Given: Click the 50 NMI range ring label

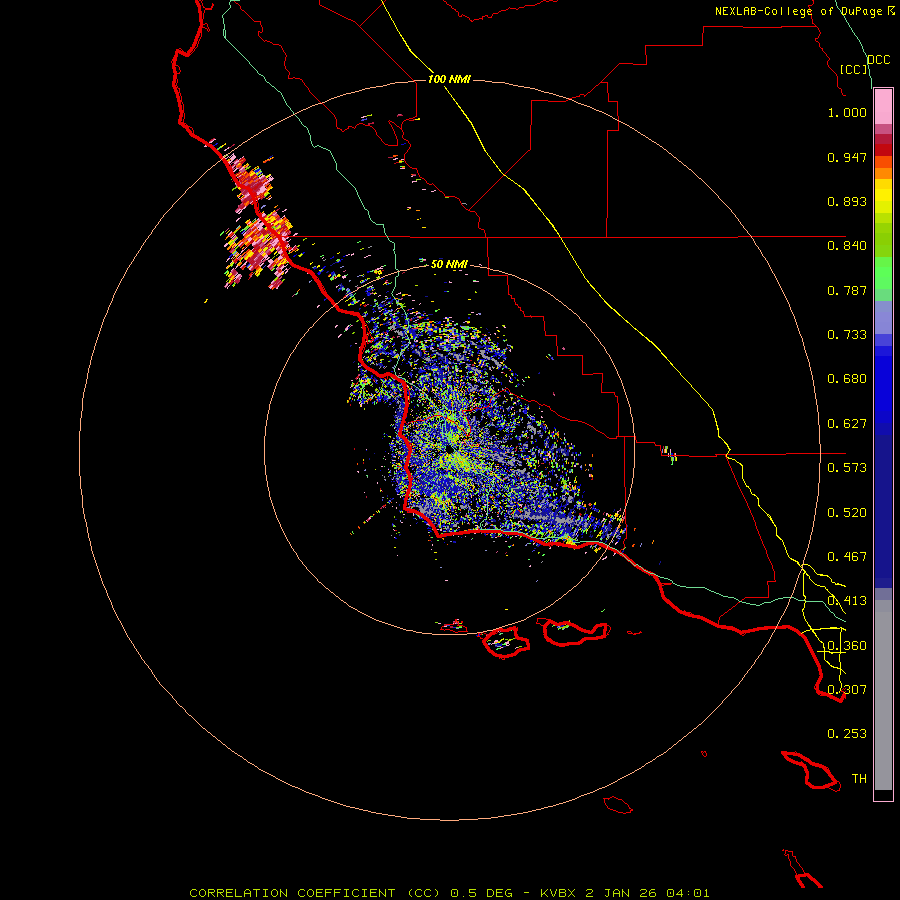Looking at the screenshot, I should [x=449, y=265].
